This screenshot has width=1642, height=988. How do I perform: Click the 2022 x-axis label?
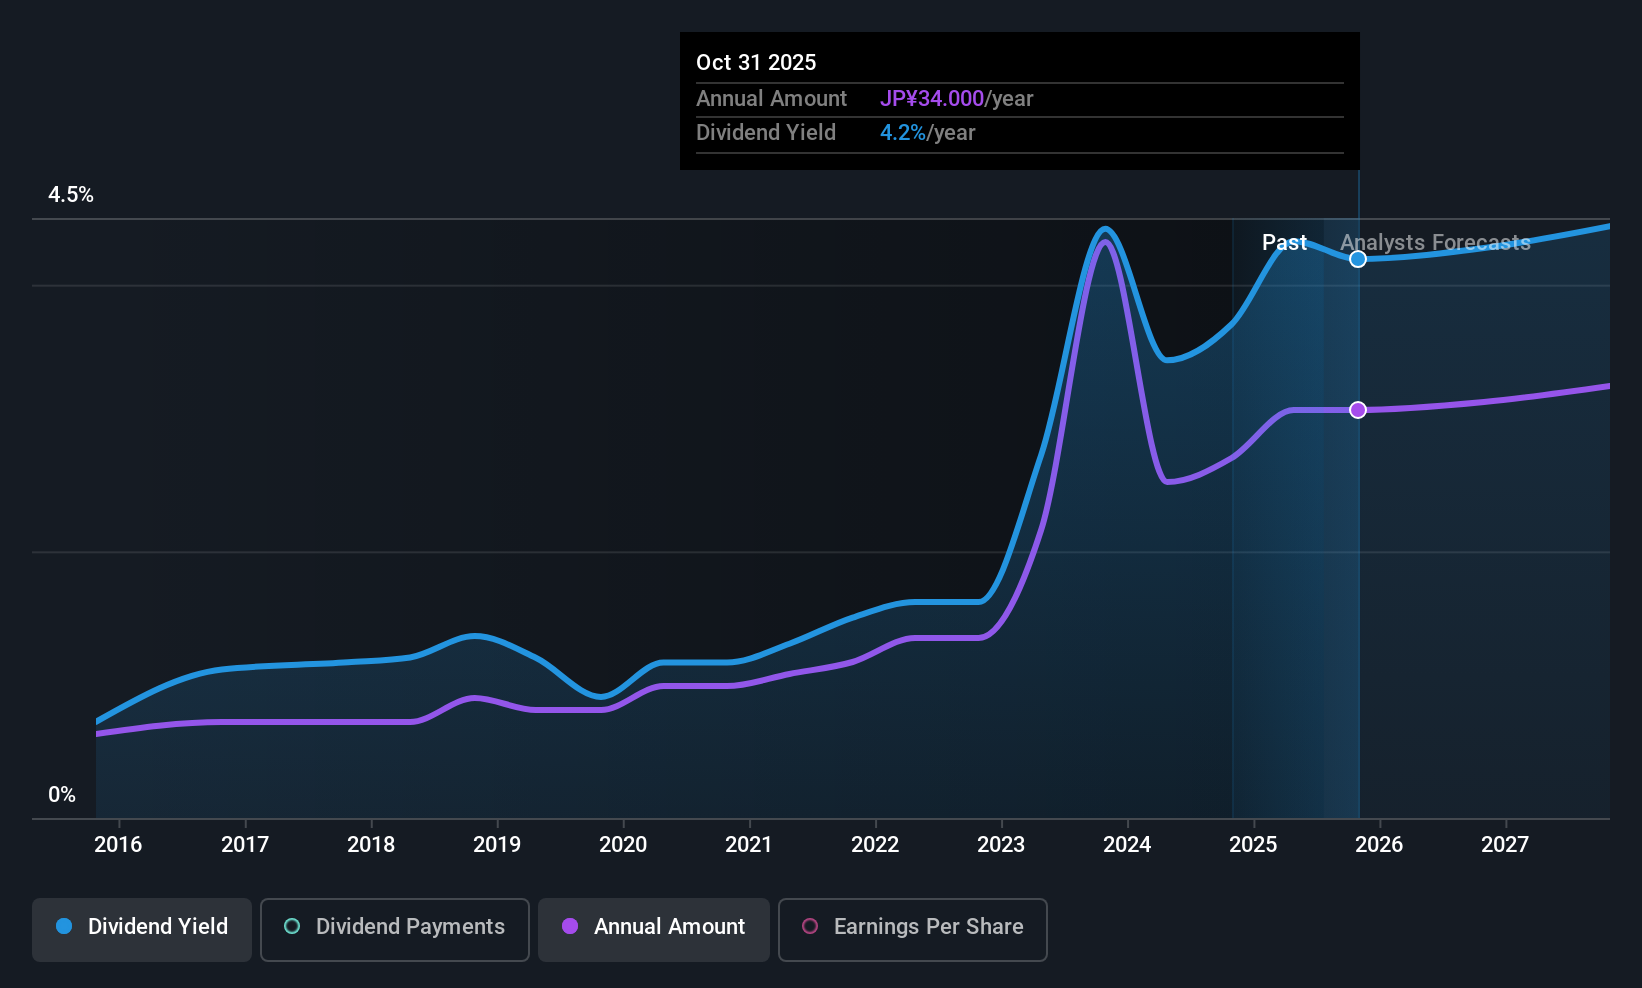(x=875, y=845)
